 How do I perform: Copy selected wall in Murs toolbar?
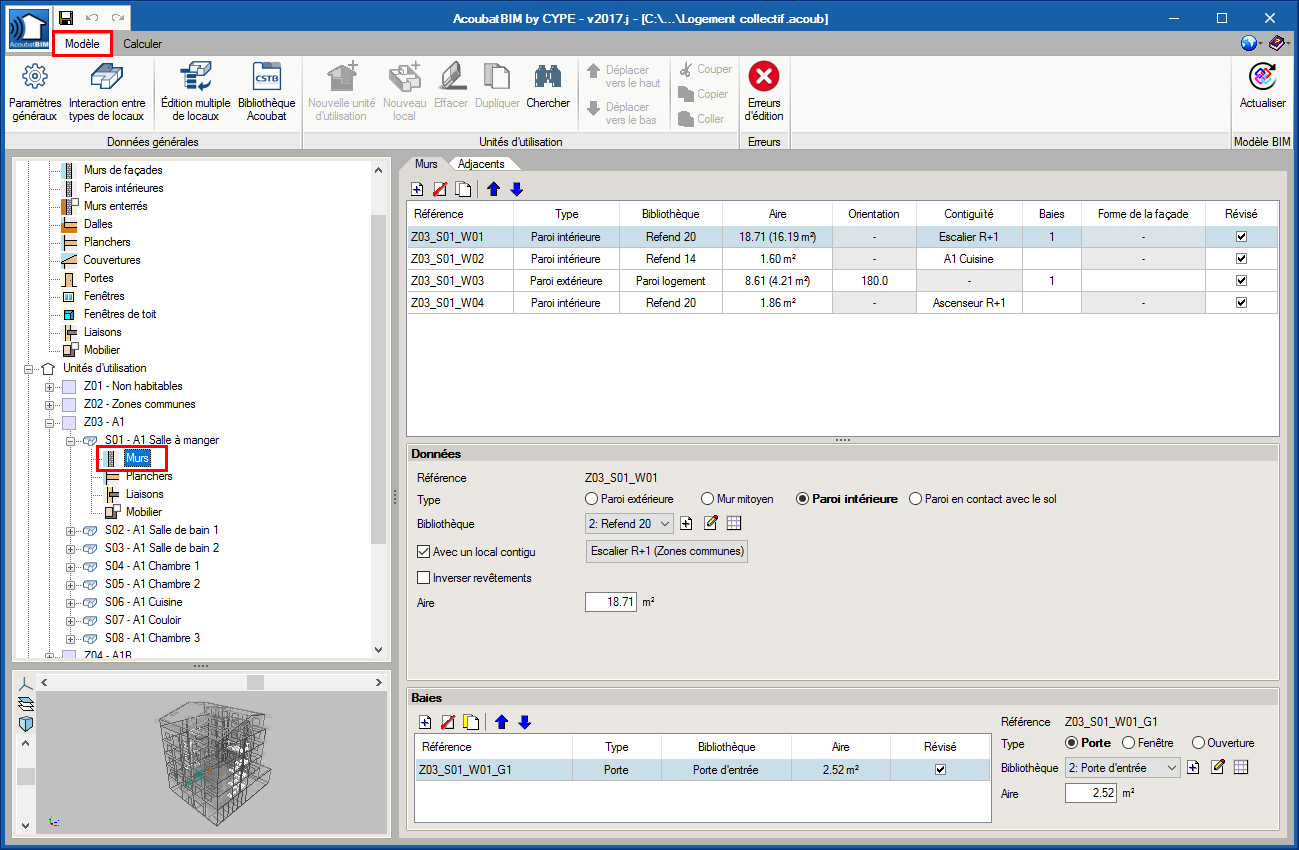pyautogui.click(x=463, y=189)
